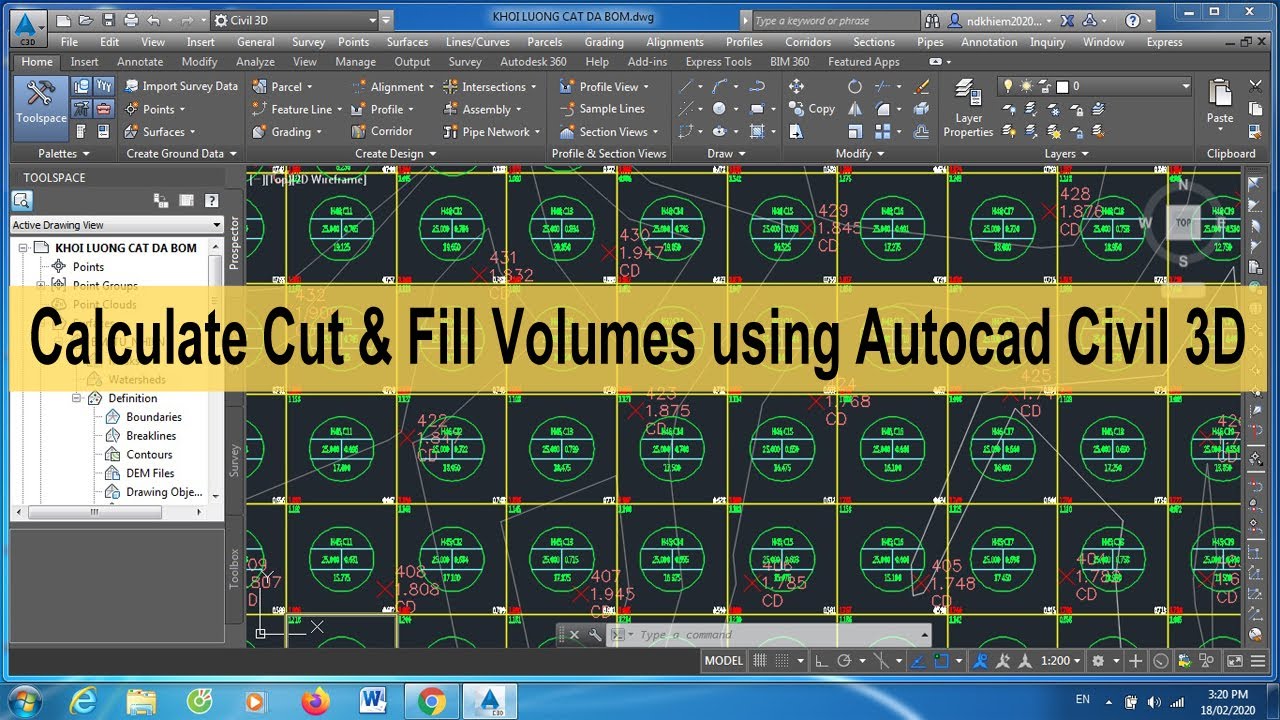This screenshot has height=720, width=1280.
Task: Open the Layer Properties manager
Action: [x=968, y=108]
